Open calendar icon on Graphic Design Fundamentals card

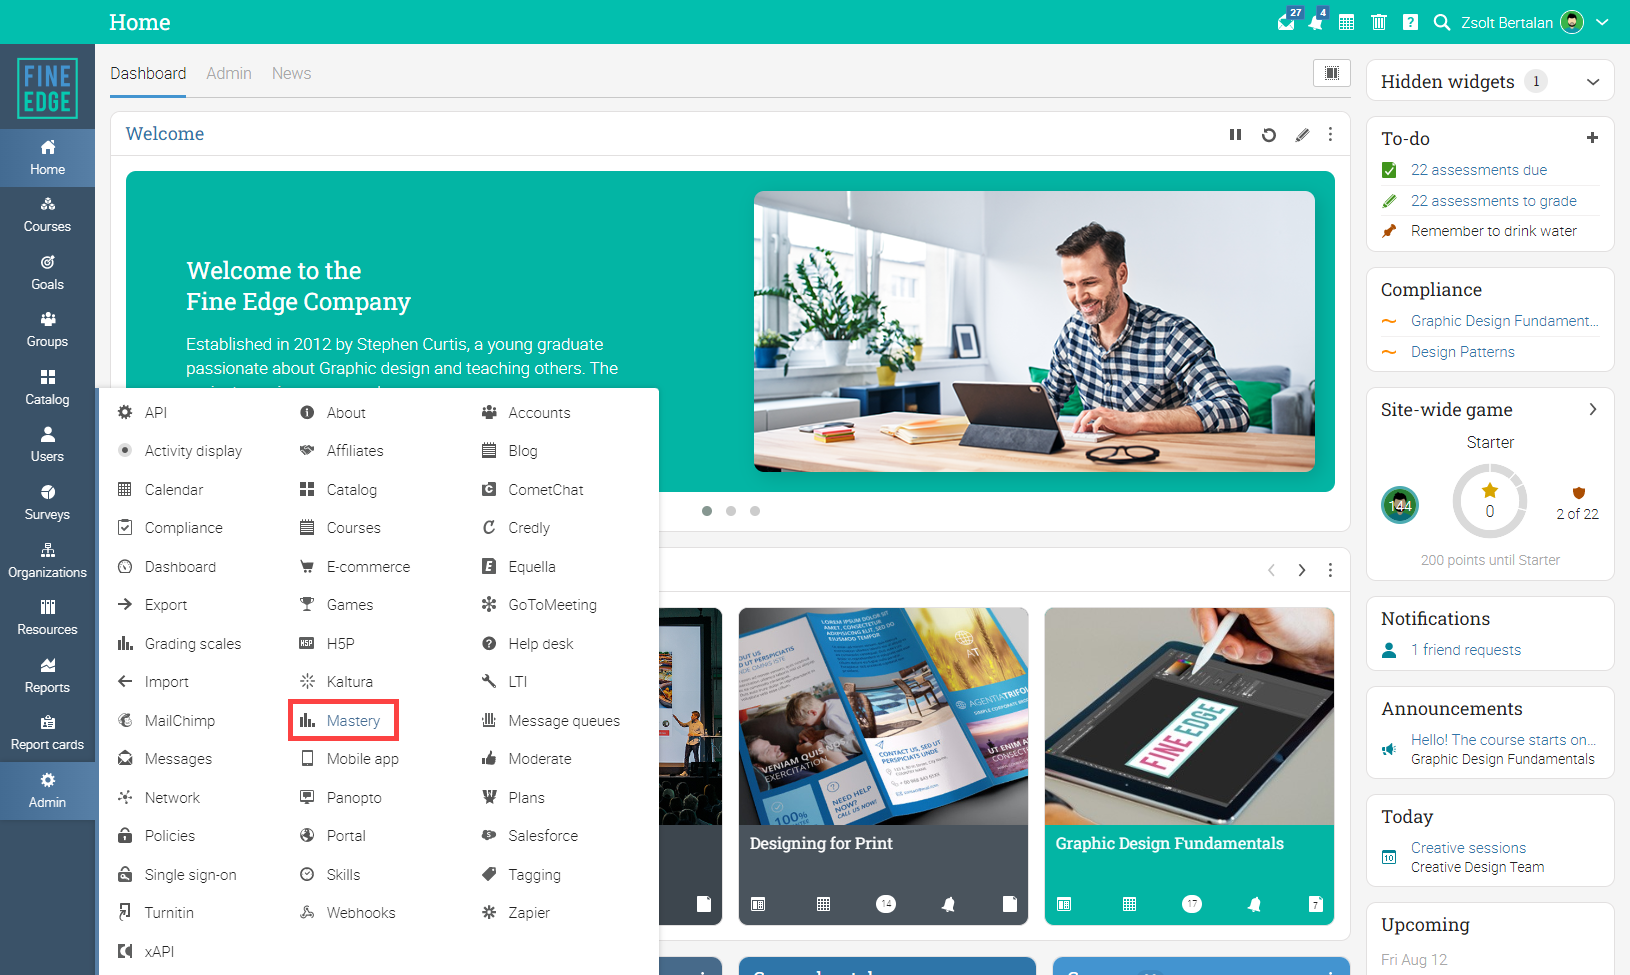coord(1129,904)
